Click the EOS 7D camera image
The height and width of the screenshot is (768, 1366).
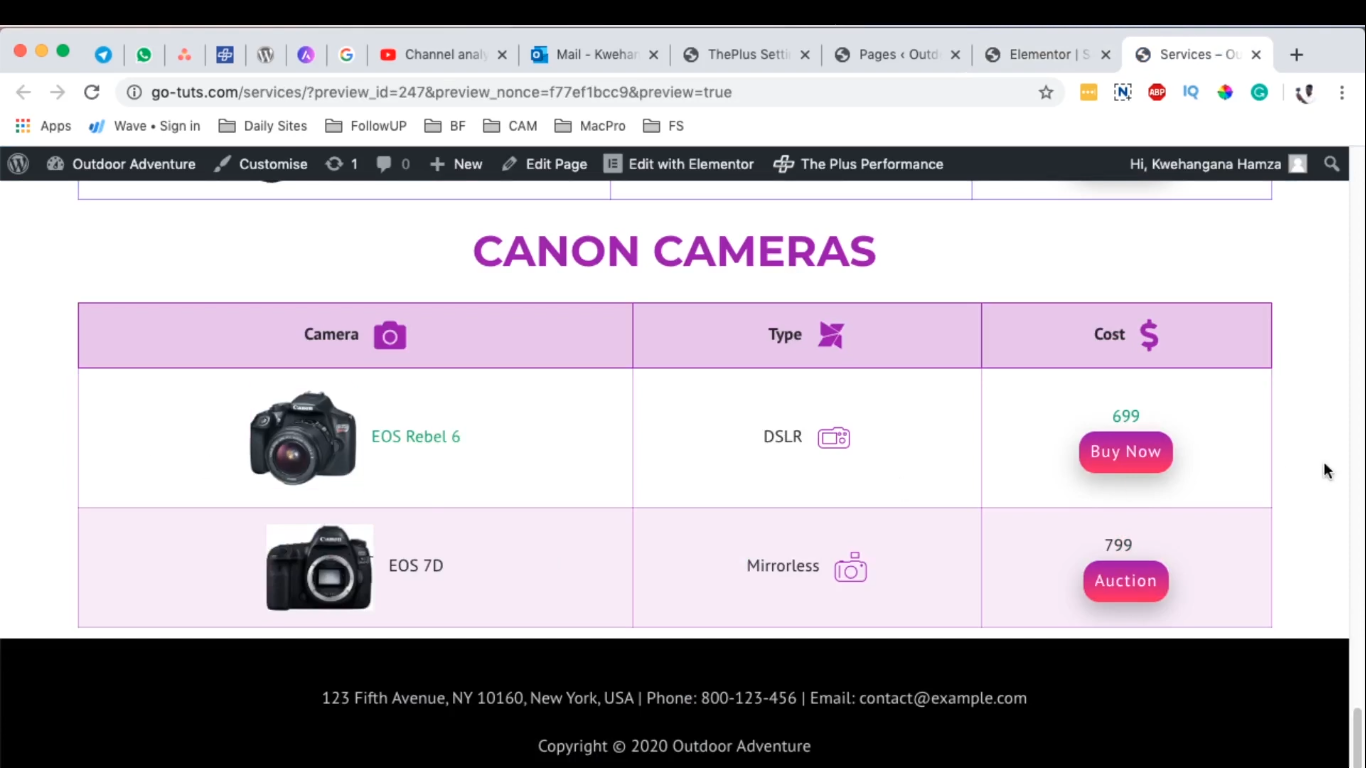[x=319, y=567]
